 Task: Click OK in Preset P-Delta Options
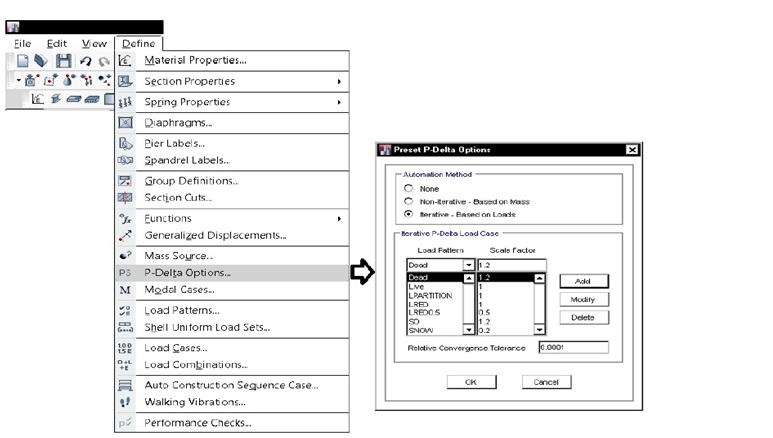(x=471, y=382)
